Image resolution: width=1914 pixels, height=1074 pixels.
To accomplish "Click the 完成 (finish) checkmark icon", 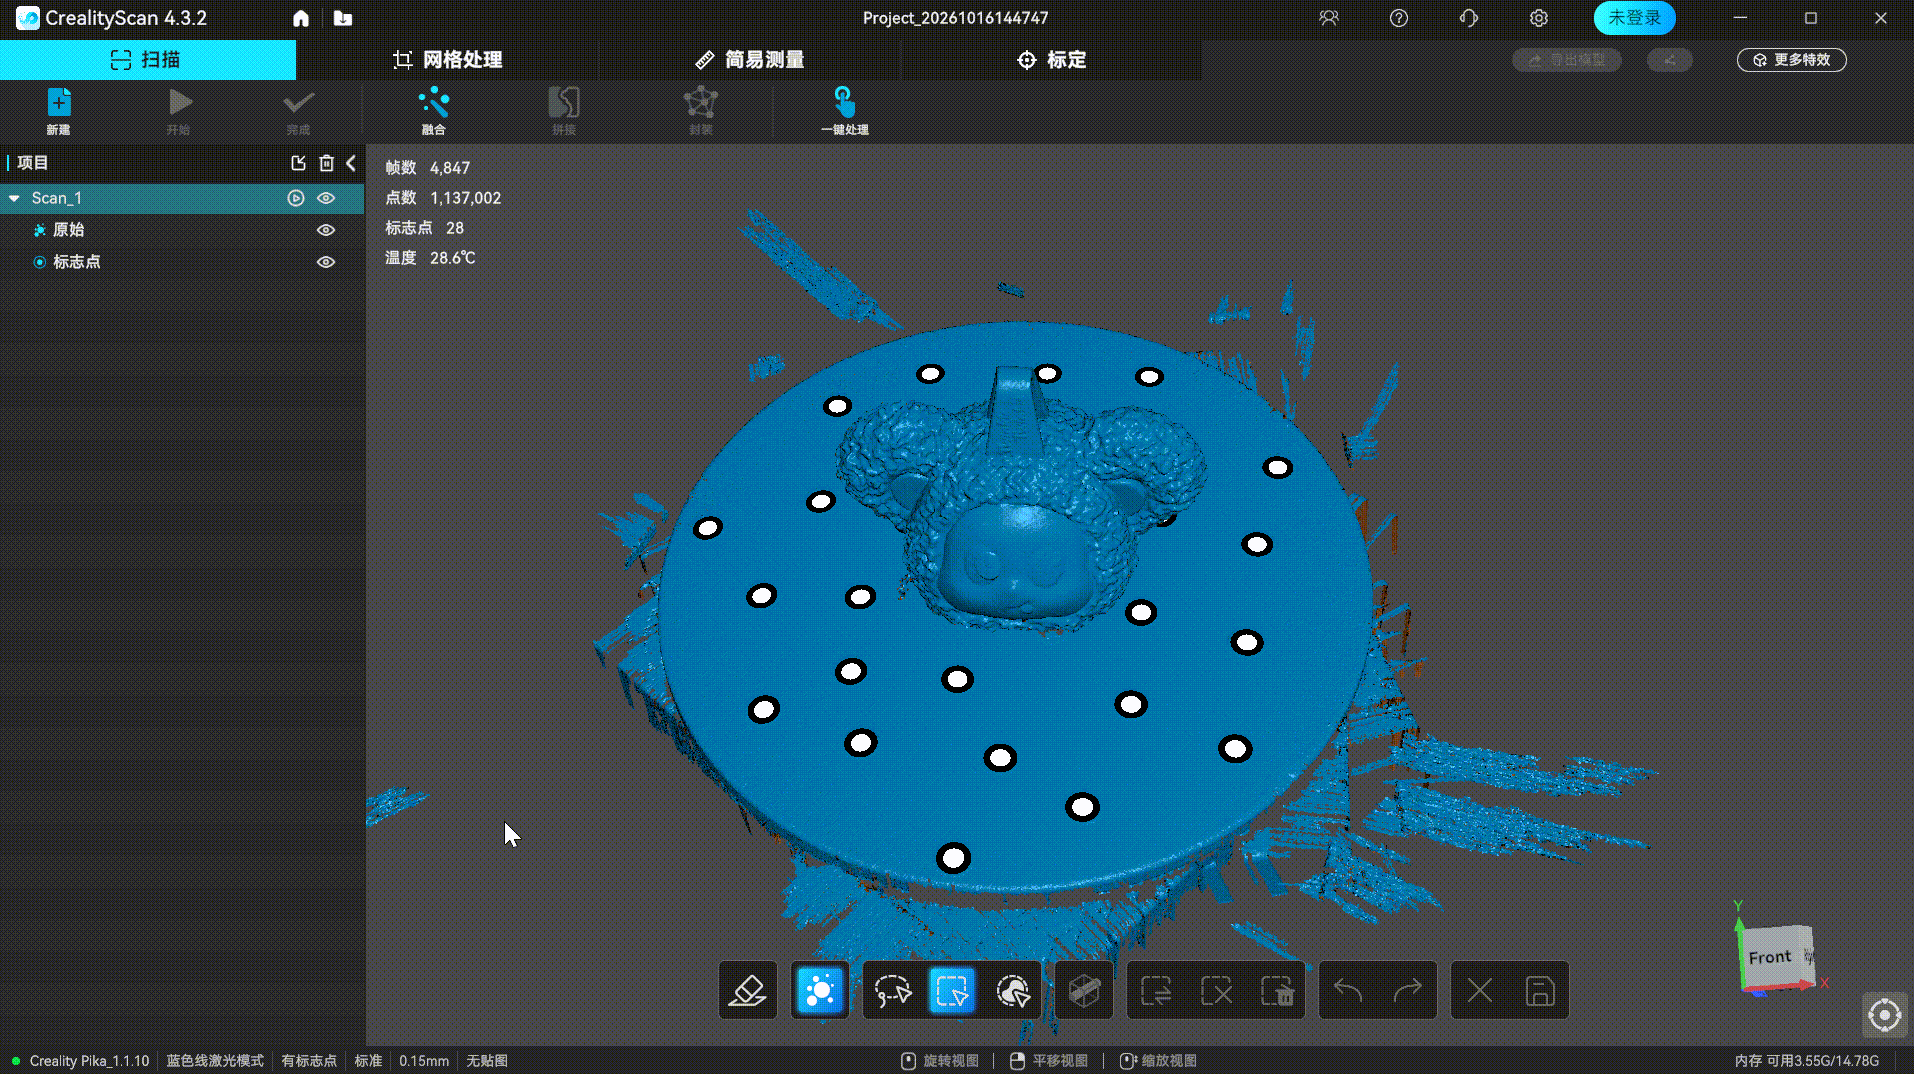I will (x=298, y=103).
